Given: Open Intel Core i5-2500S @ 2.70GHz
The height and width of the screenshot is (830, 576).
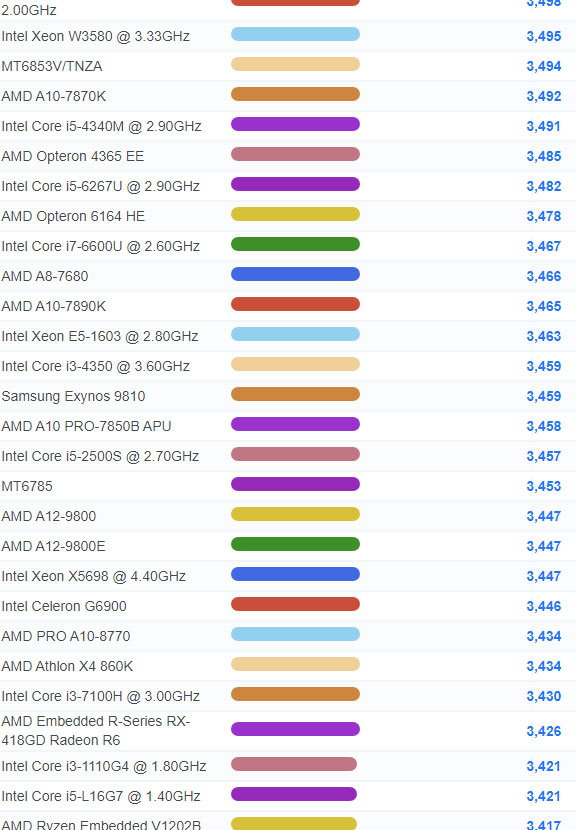Looking at the screenshot, I should click(100, 456).
